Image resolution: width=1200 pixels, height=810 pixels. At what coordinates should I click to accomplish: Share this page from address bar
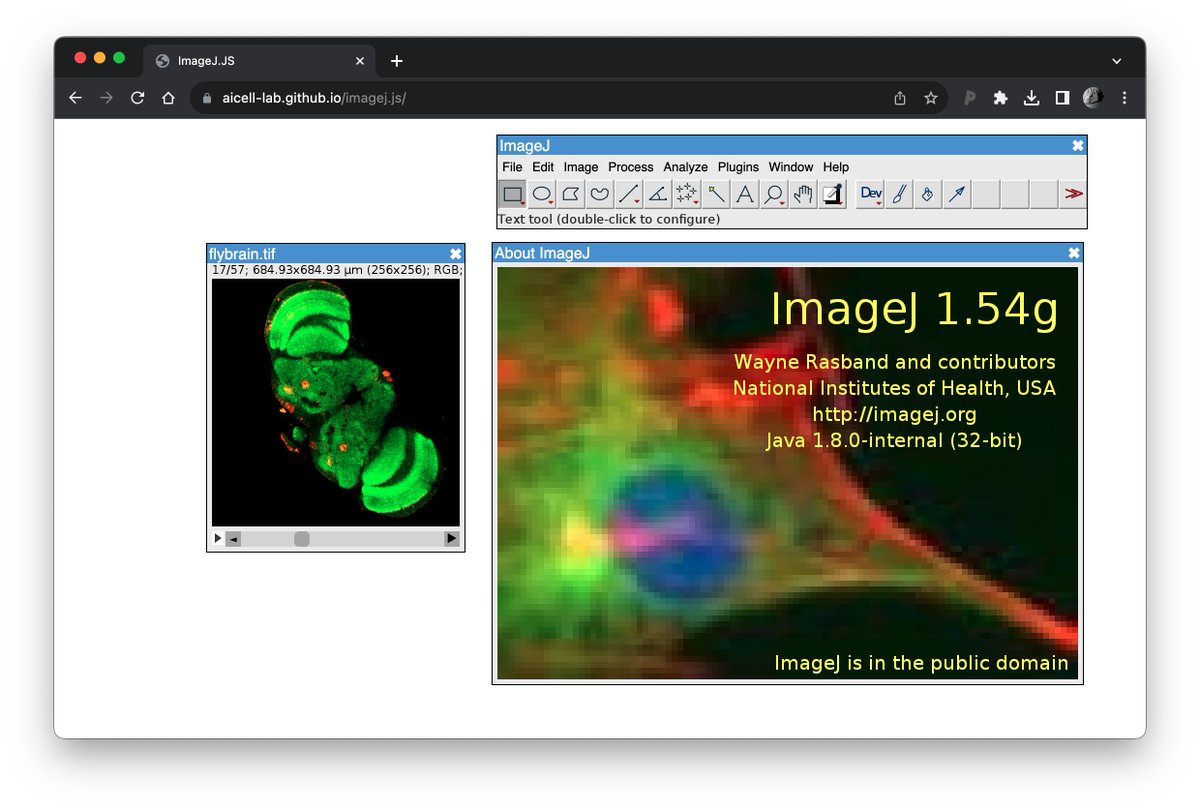pos(900,98)
